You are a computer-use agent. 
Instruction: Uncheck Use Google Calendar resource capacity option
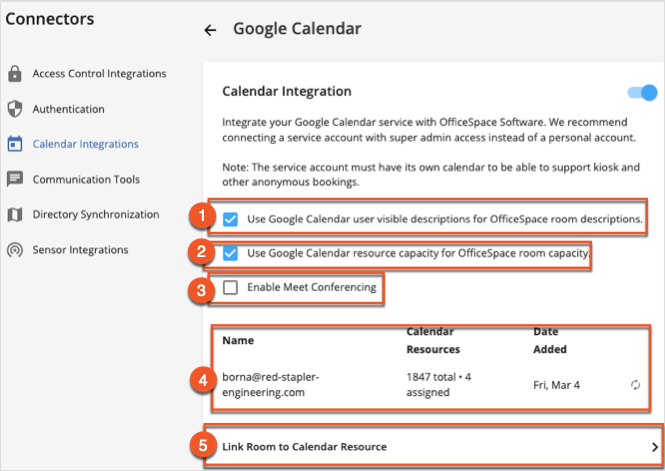[231, 253]
